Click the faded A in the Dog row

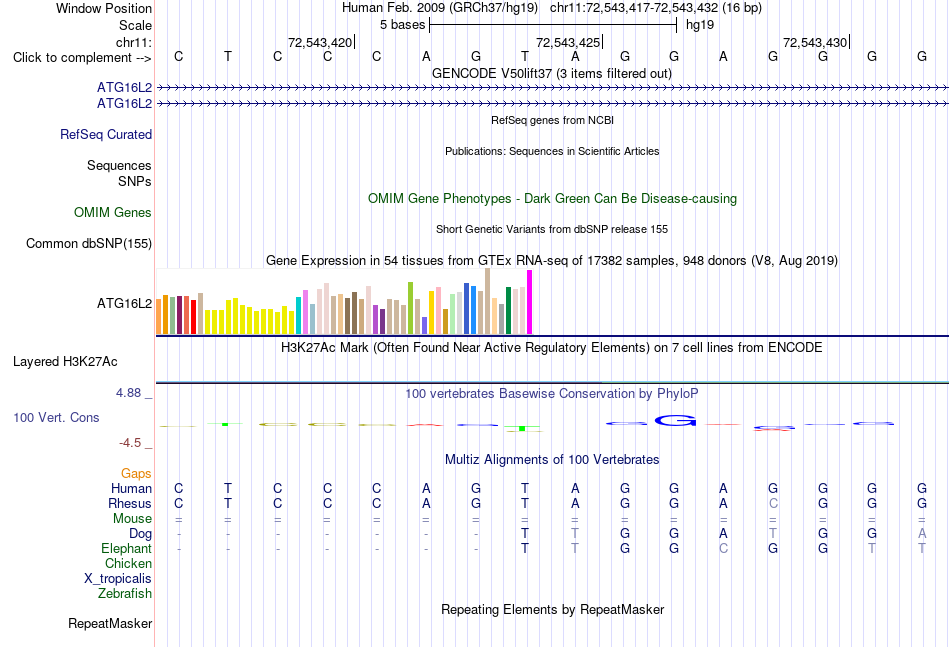coord(922,534)
